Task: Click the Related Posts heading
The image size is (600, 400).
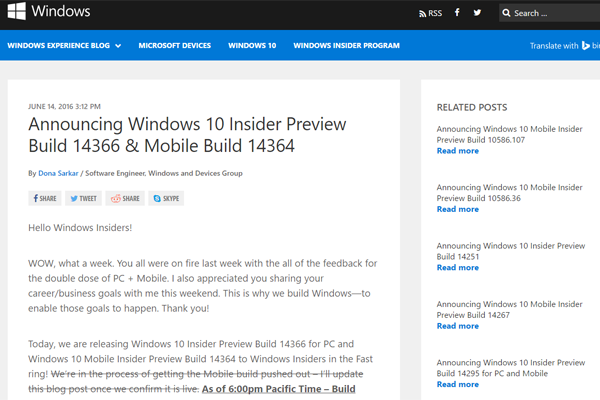Action: pyautogui.click(x=472, y=108)
